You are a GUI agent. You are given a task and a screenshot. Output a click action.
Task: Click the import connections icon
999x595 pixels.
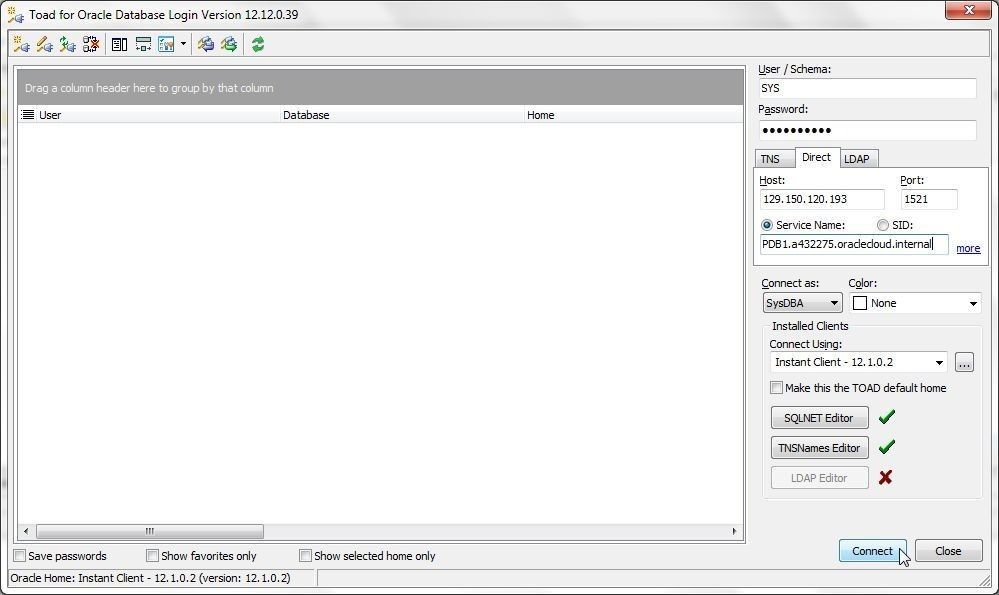pos(205,44)
